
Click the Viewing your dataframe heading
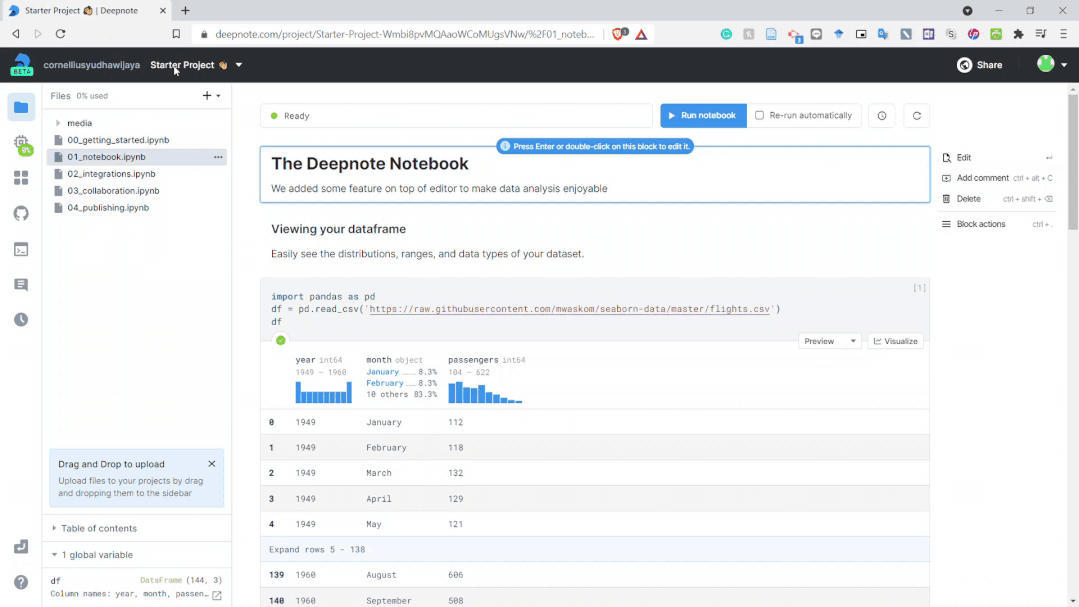point(339,229)
